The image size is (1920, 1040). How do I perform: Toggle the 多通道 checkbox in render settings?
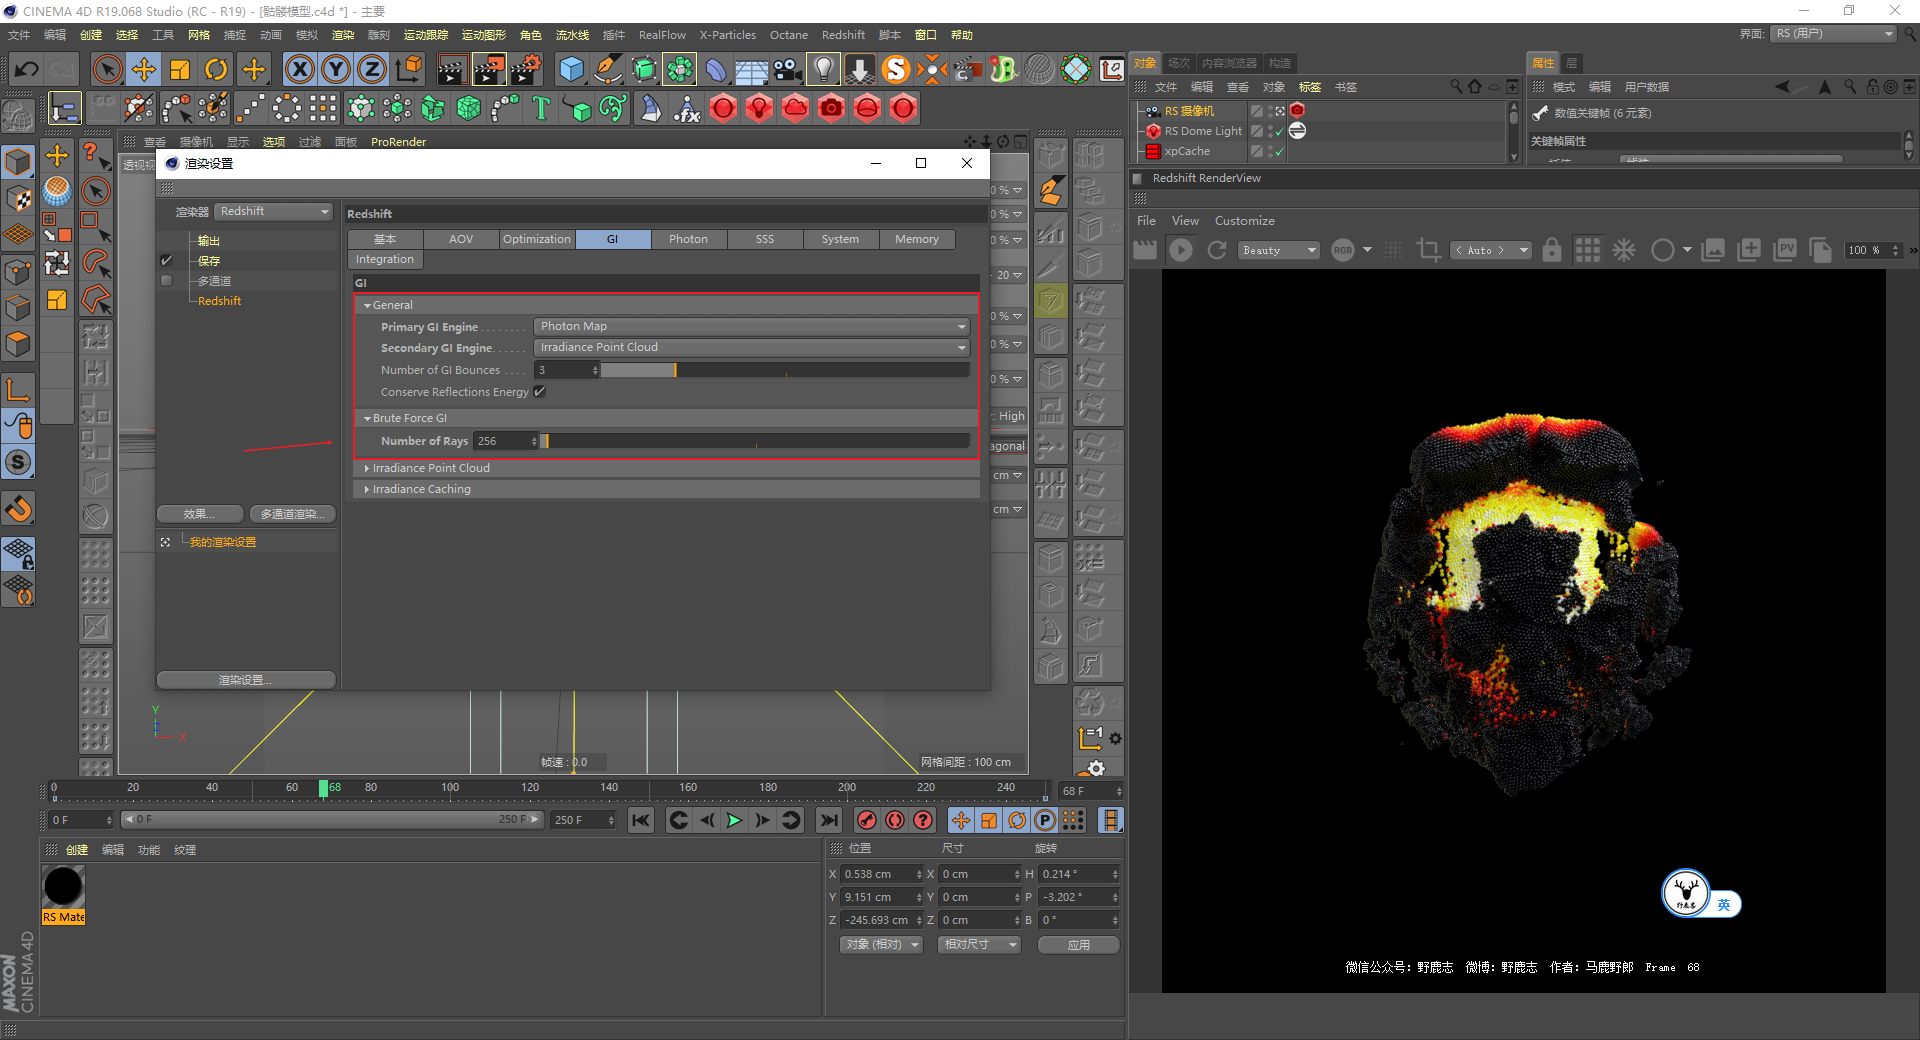[167, 281]
